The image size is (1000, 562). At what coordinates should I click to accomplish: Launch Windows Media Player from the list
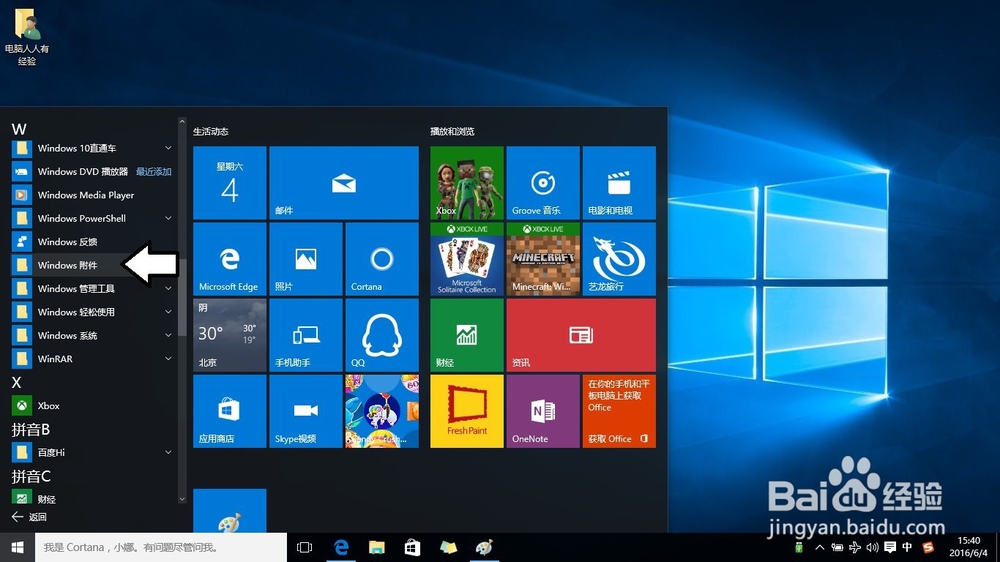(92, 195)
